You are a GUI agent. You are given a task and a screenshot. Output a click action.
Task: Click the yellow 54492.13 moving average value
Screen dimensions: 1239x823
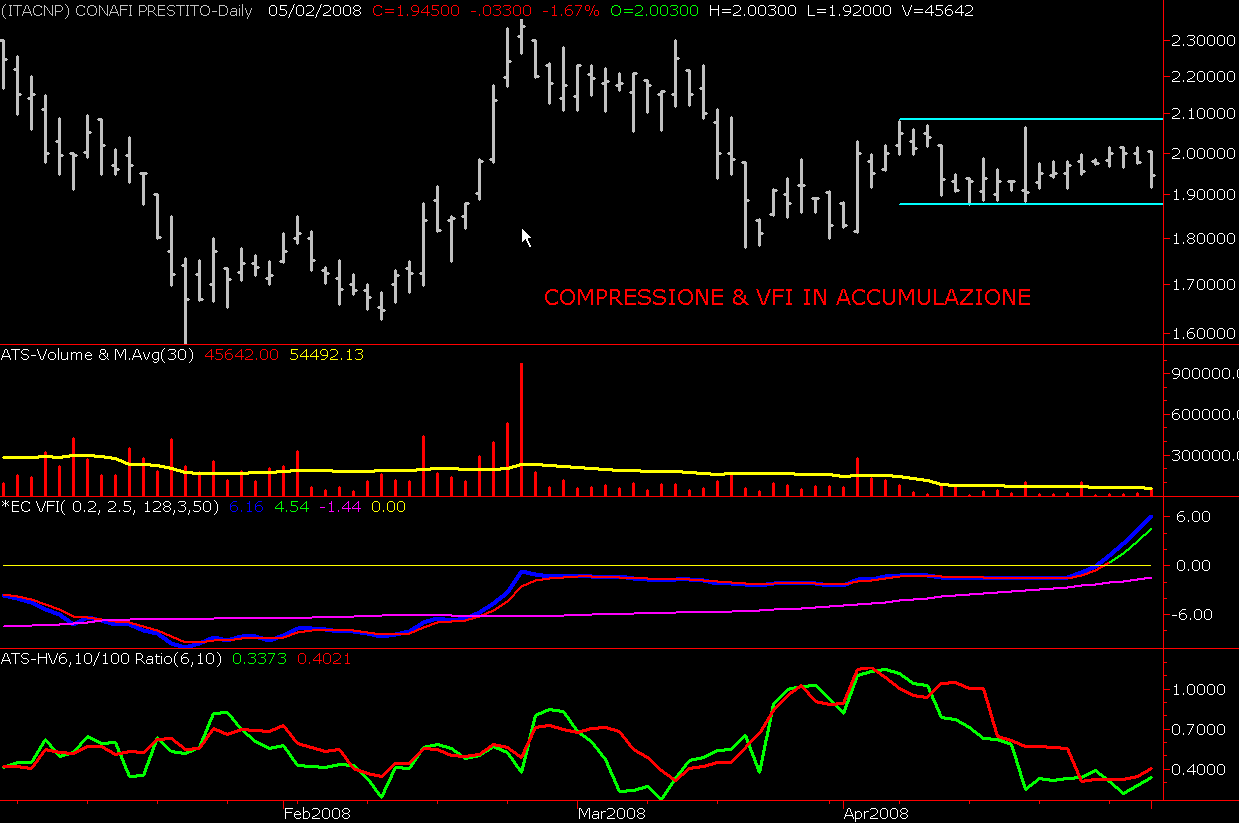tap(325, 354)
